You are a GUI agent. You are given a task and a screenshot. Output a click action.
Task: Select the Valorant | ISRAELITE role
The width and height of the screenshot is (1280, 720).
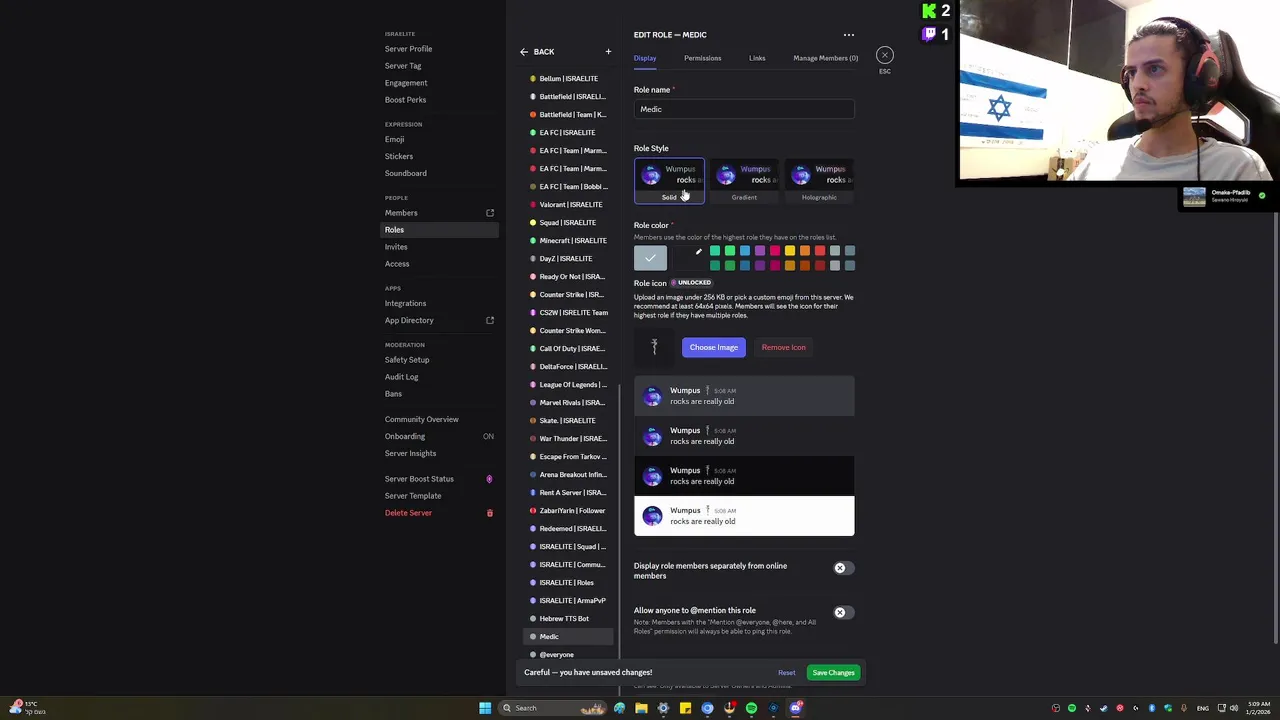pyautogui.click(x=568, y=205)
